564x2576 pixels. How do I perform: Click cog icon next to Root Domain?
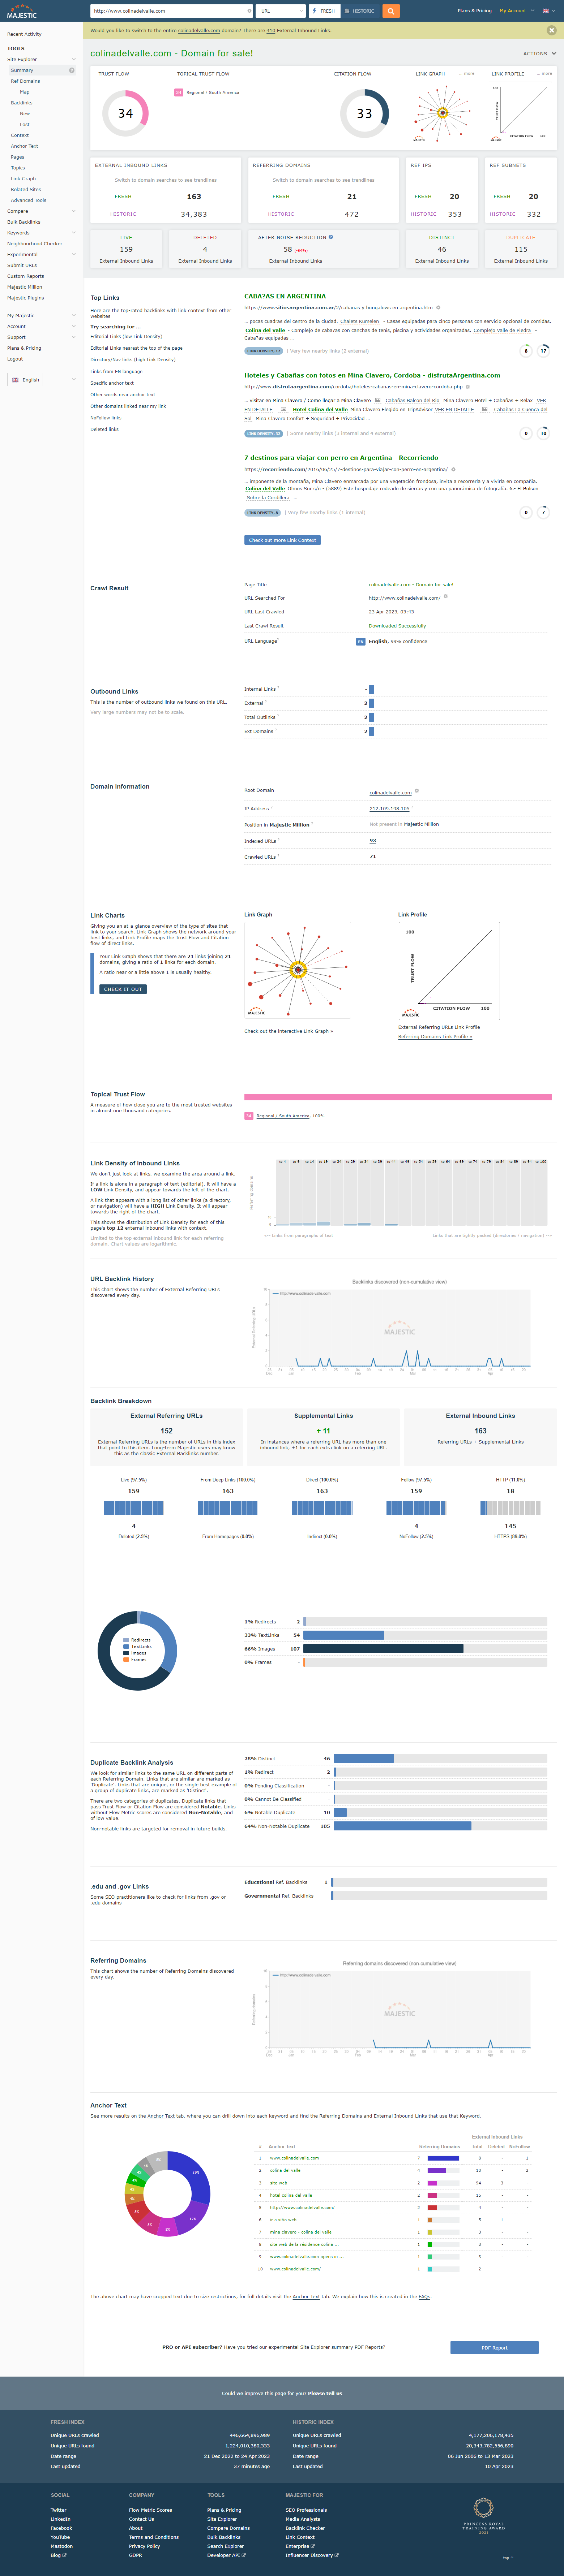click(416, 791)
